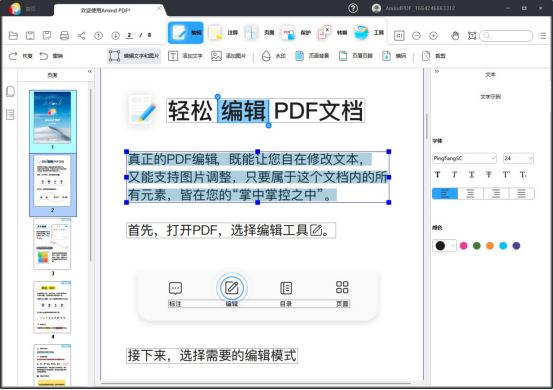Open the 转换 (Convert) ribbon tab
553x390 pixels.
tap(332, 32)
